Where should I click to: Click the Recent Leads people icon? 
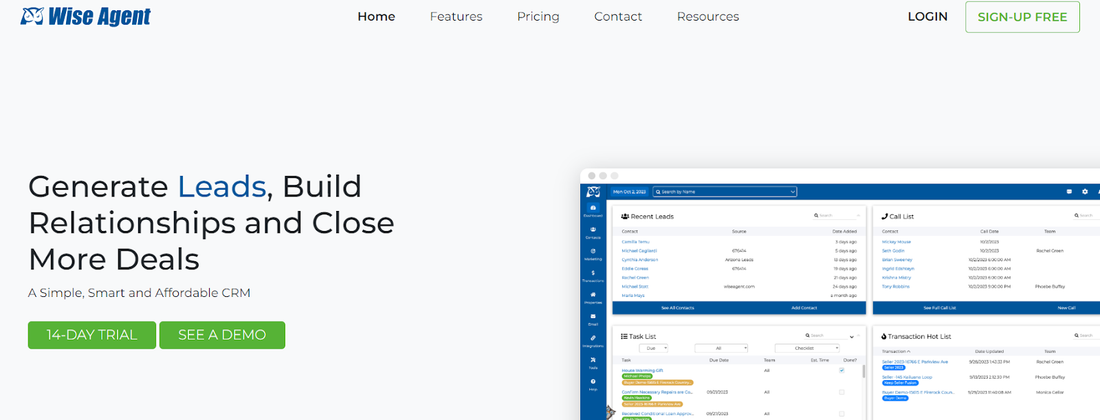pos(625,217)
